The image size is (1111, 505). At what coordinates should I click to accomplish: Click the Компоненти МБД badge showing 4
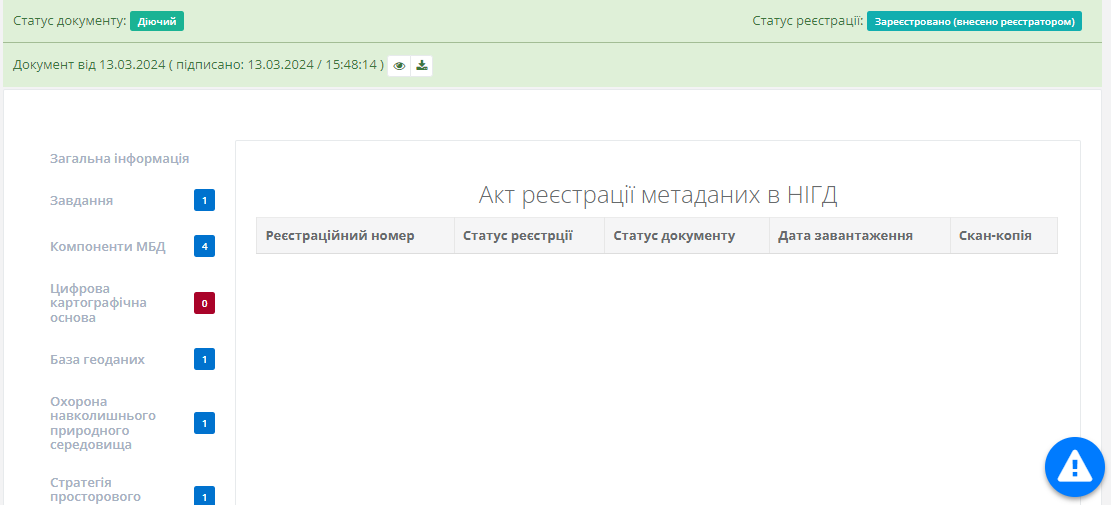coord(204,246)
